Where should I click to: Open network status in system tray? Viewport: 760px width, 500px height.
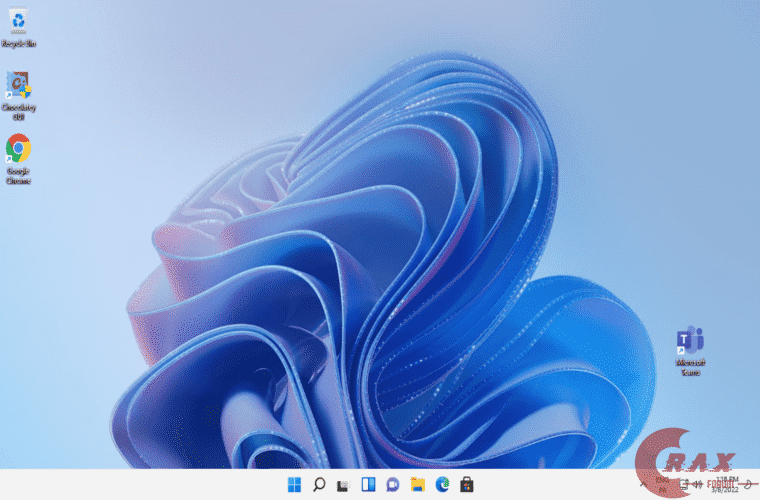point(683,484)
